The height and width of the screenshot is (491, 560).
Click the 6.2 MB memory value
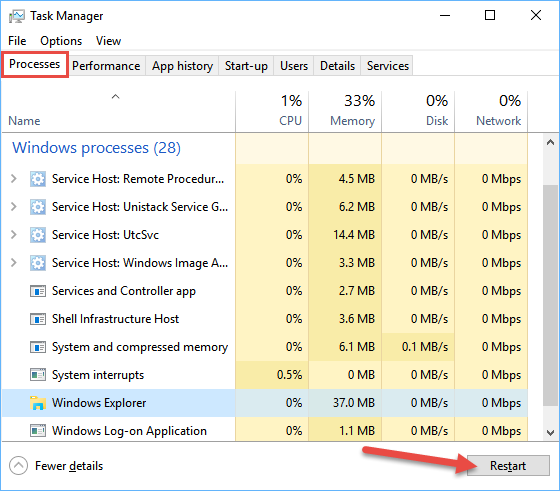click(x=357, y=207)
